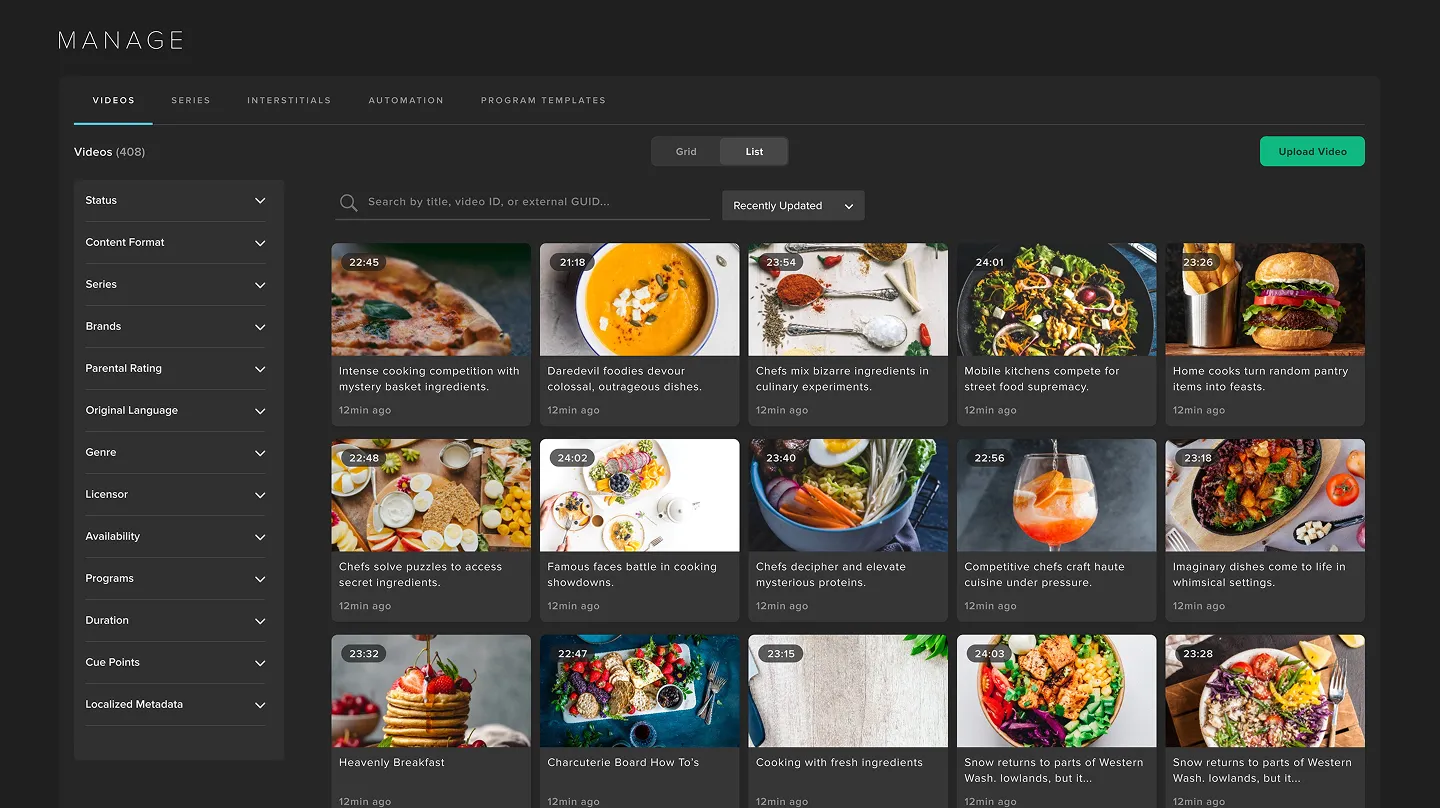Click the 'Heavenly Breakfast' title

pyautogui.click(x=392, y=763)
